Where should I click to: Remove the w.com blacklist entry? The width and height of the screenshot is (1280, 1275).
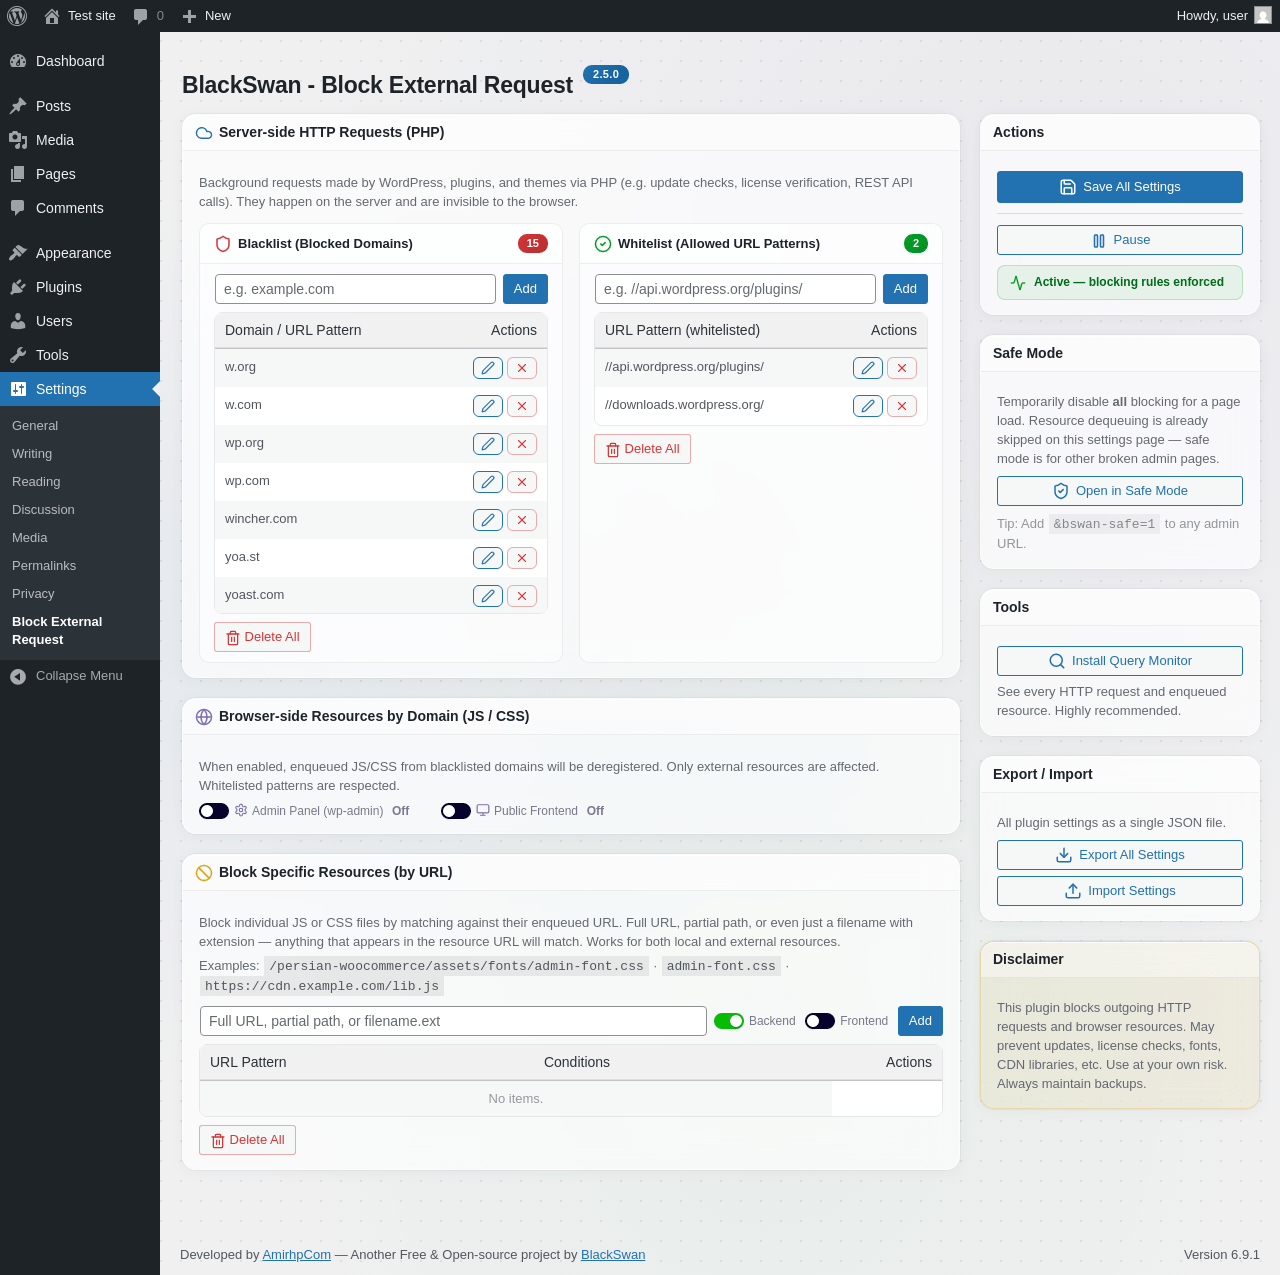pyautogui.click(x=522, y=406)
